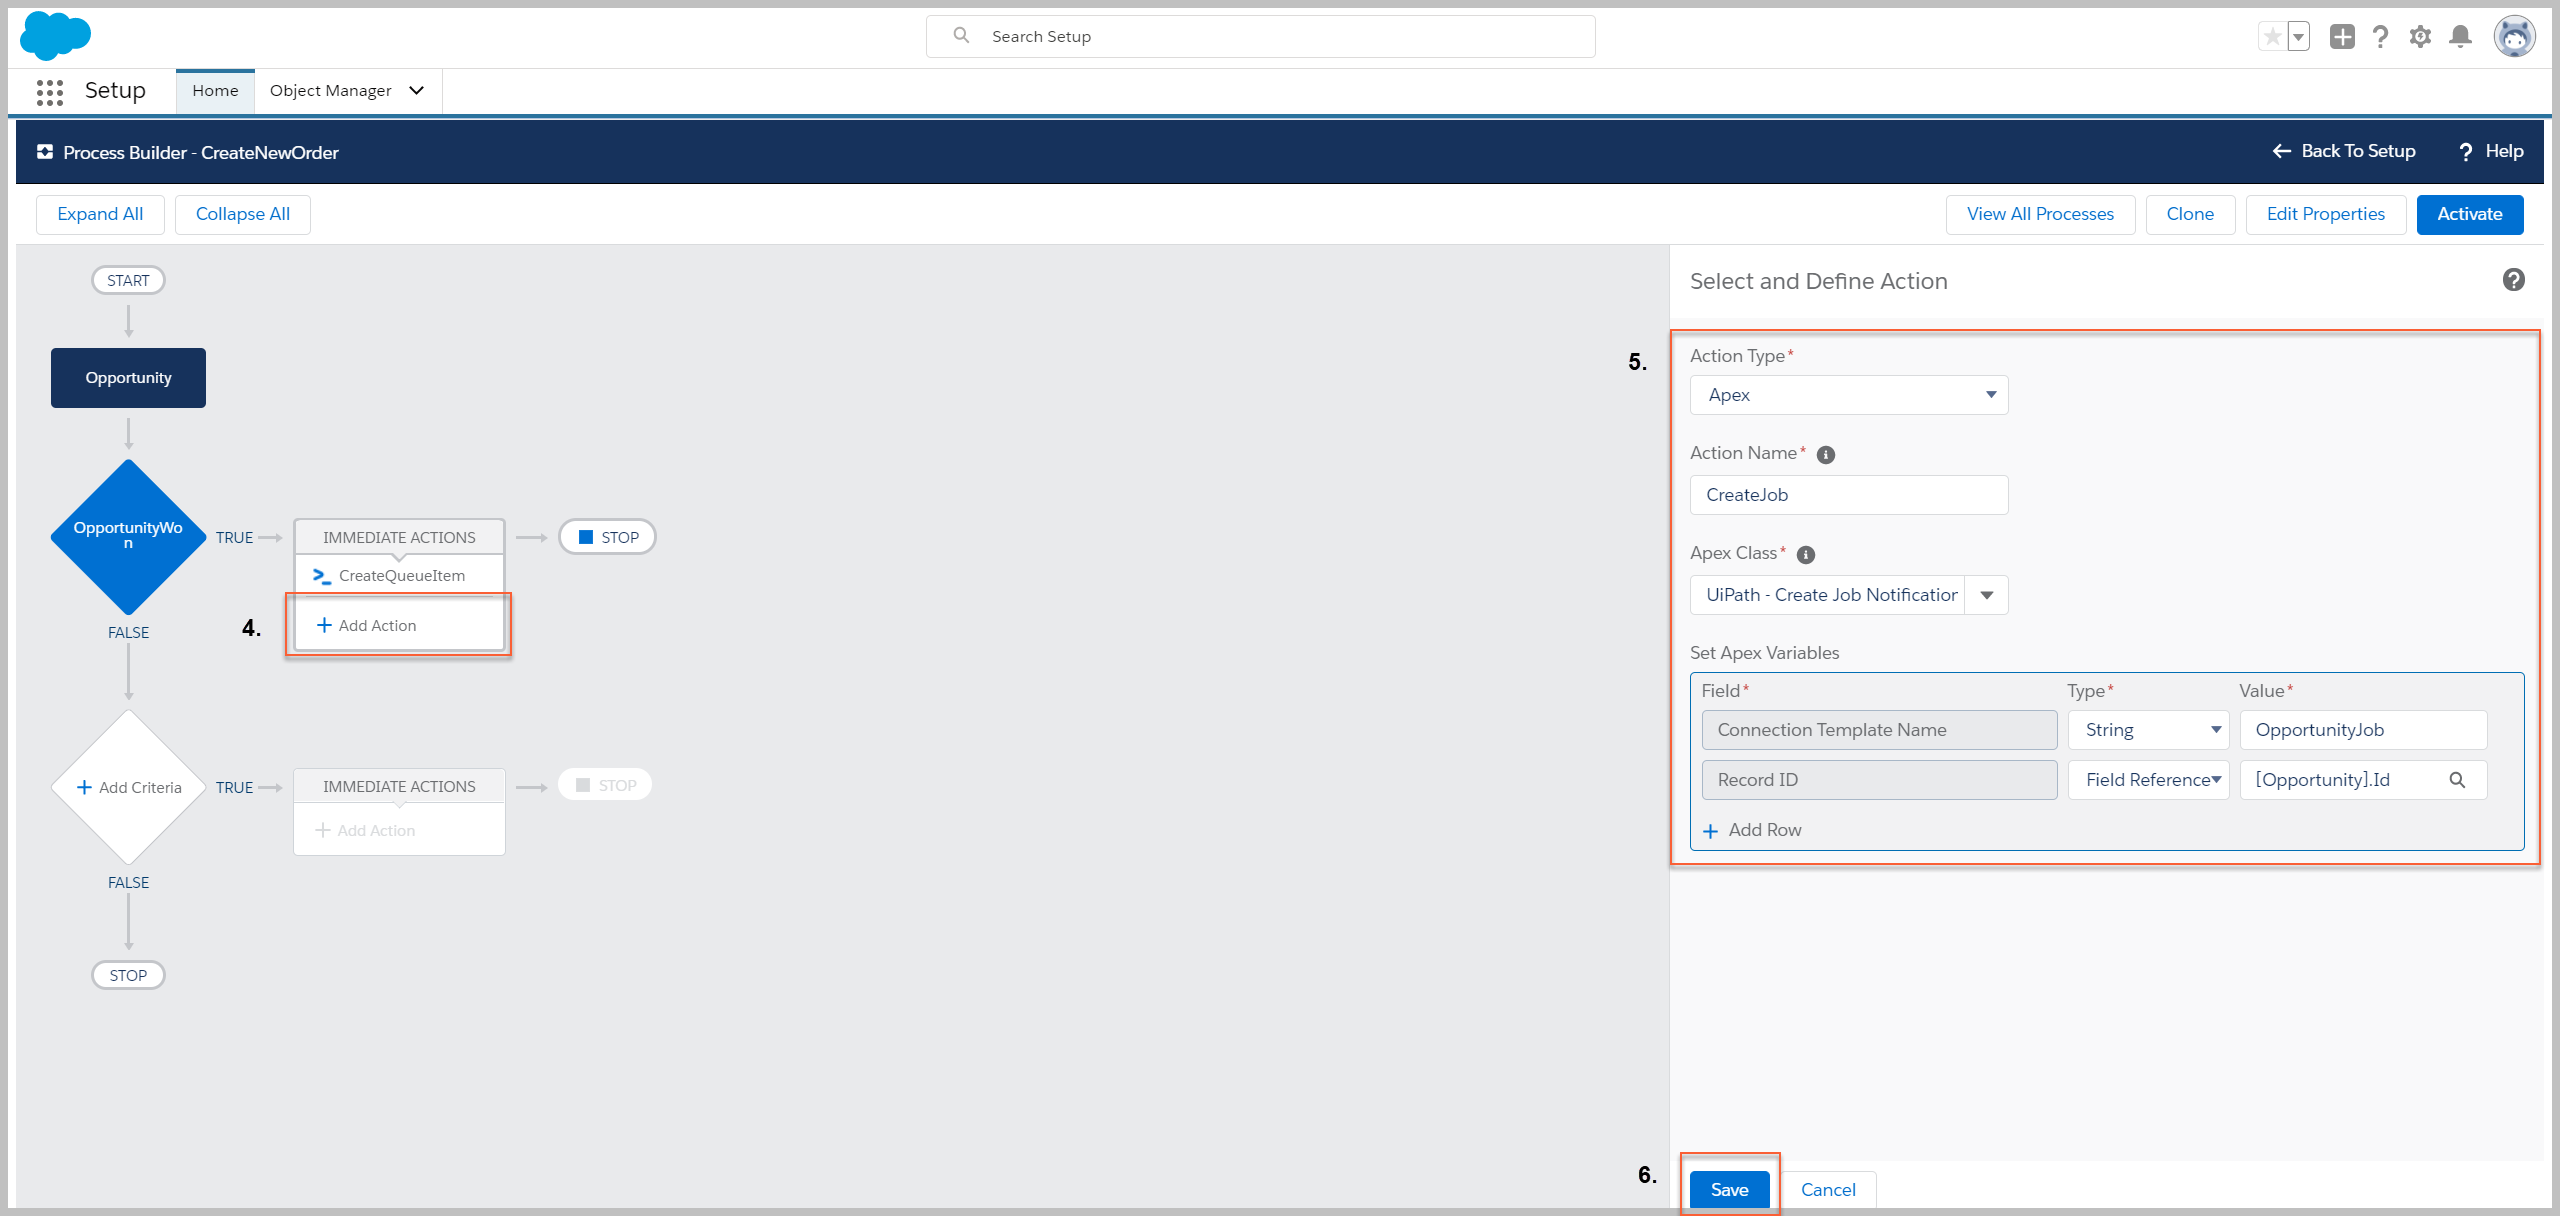Click the Search Setup field
The height and width of the screenshot is (1216, 2560).
(x=1260, y=36)
